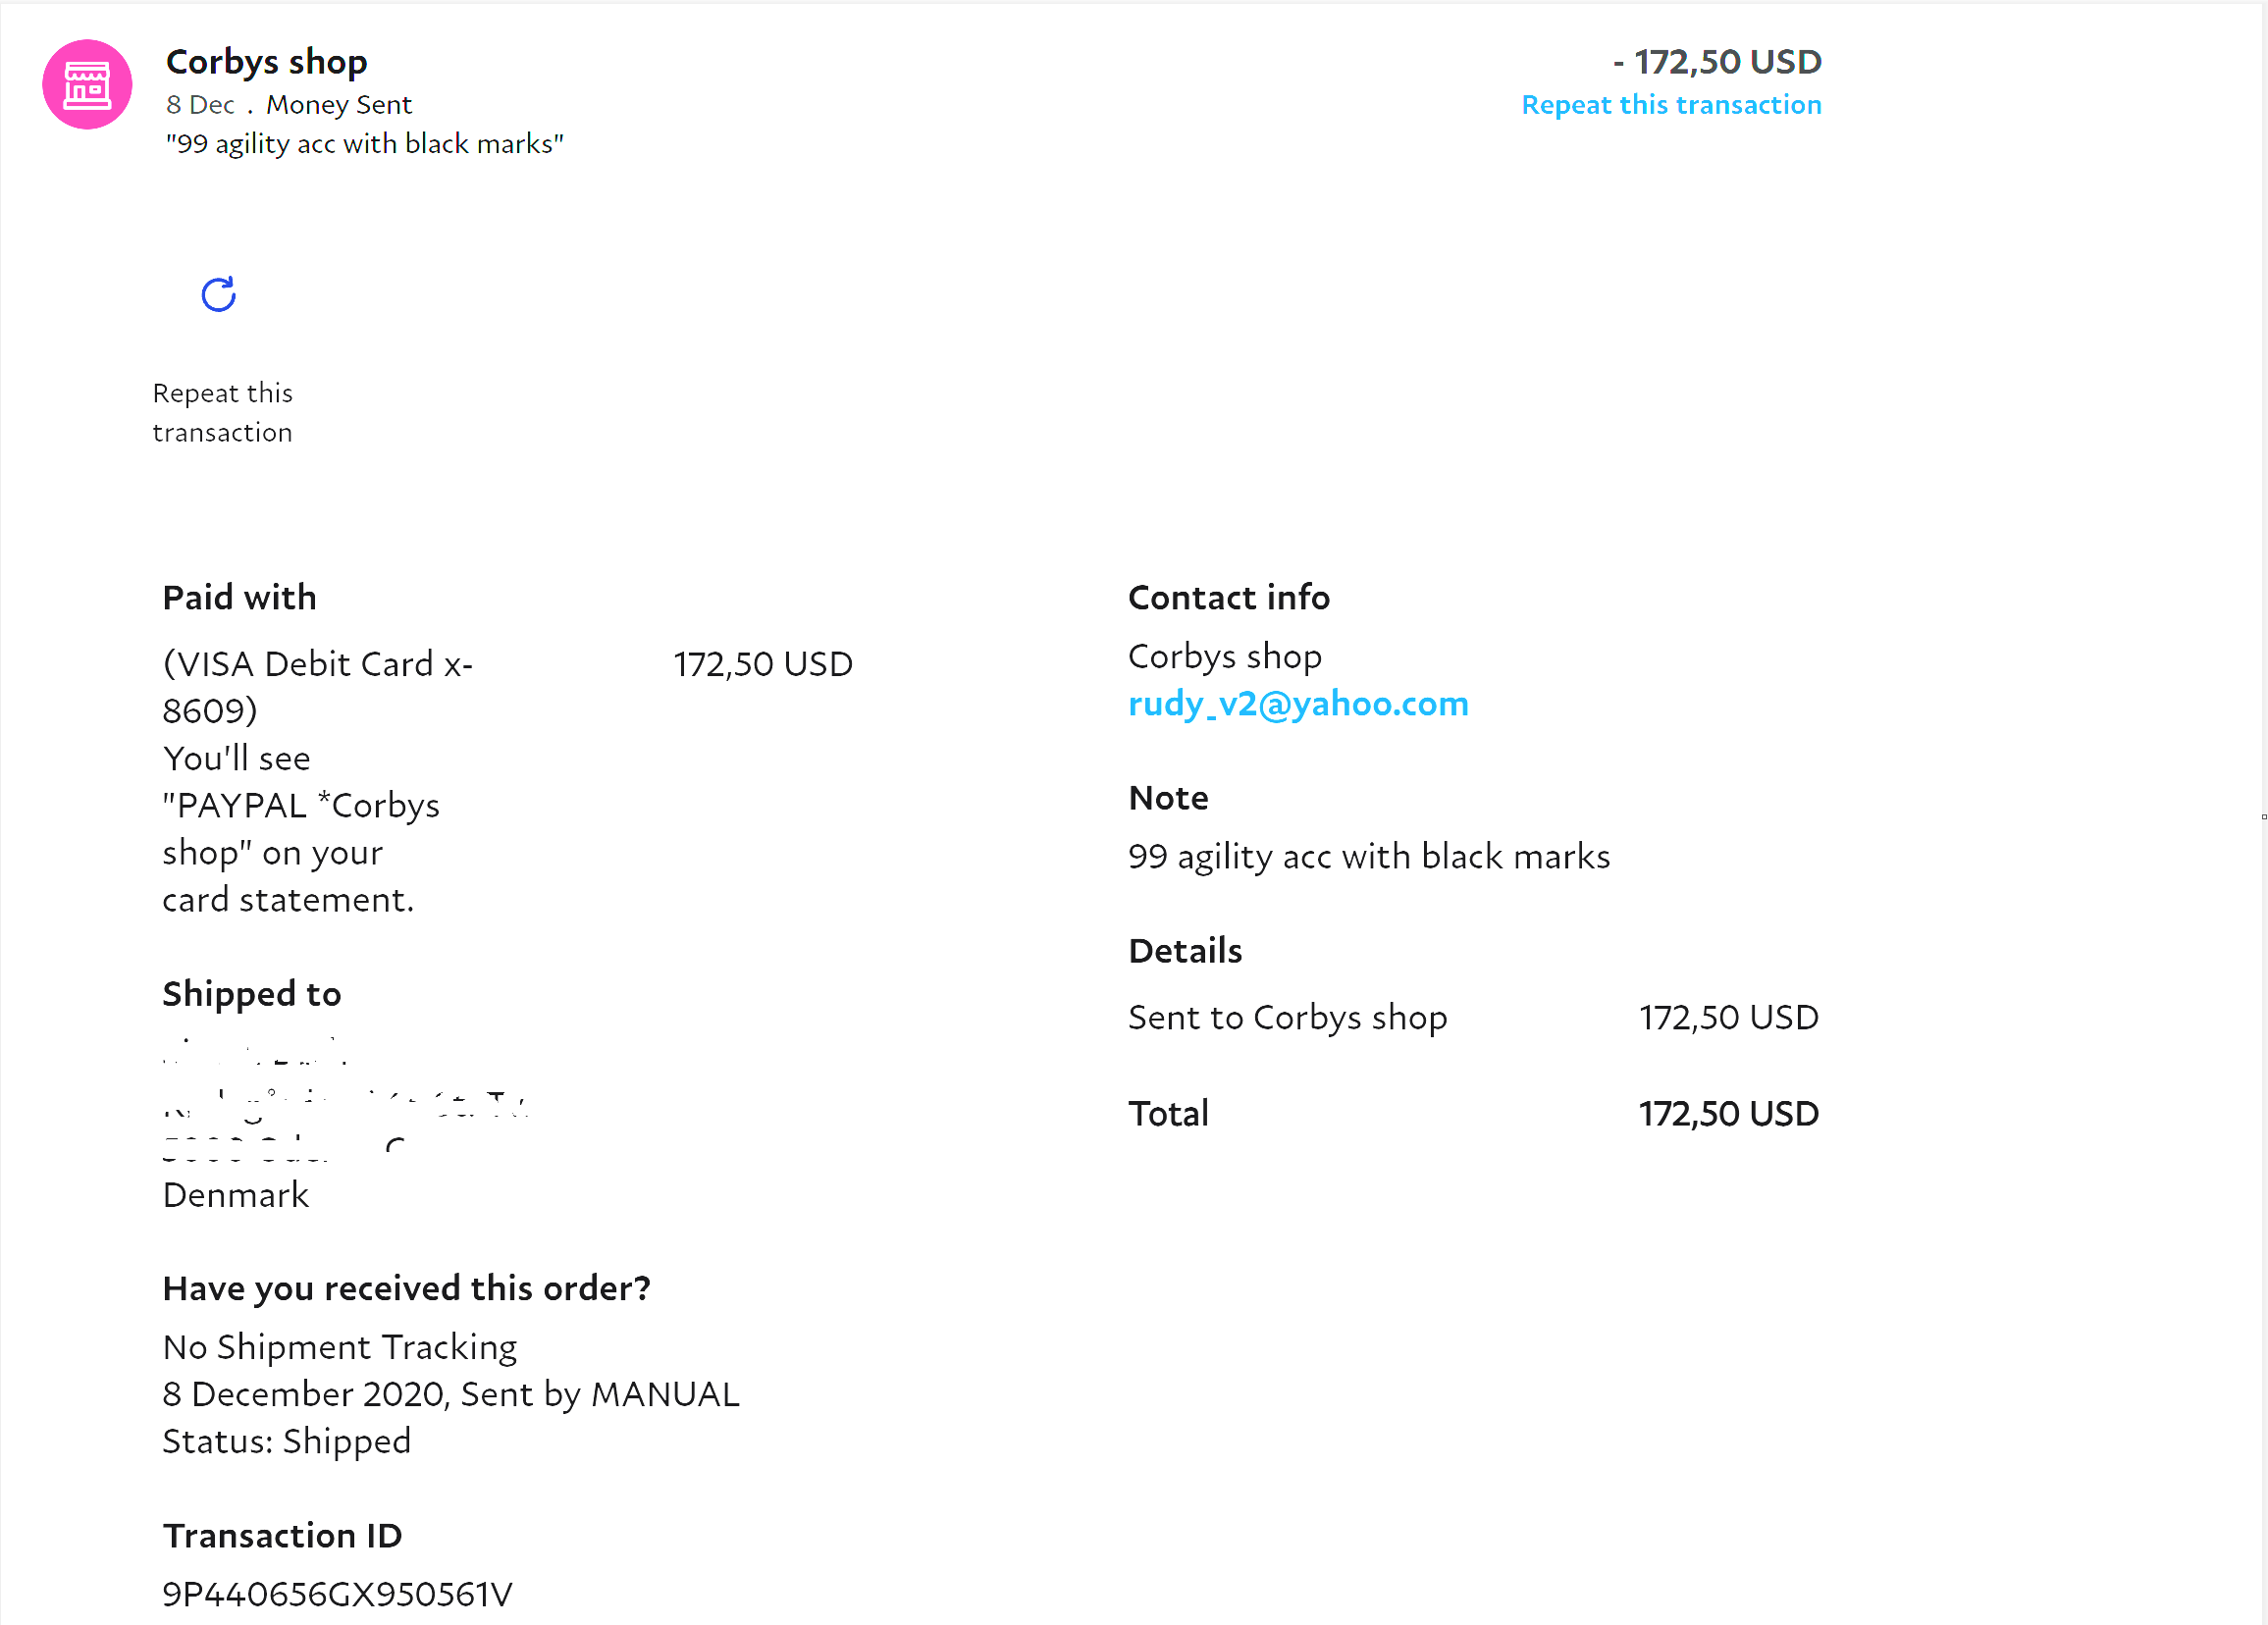Image resolution: width=2268 pixels, height=1625 pixels.
Task: Click the bold Total amount 172,50 USD
Action: (x=1727, y=1114)
